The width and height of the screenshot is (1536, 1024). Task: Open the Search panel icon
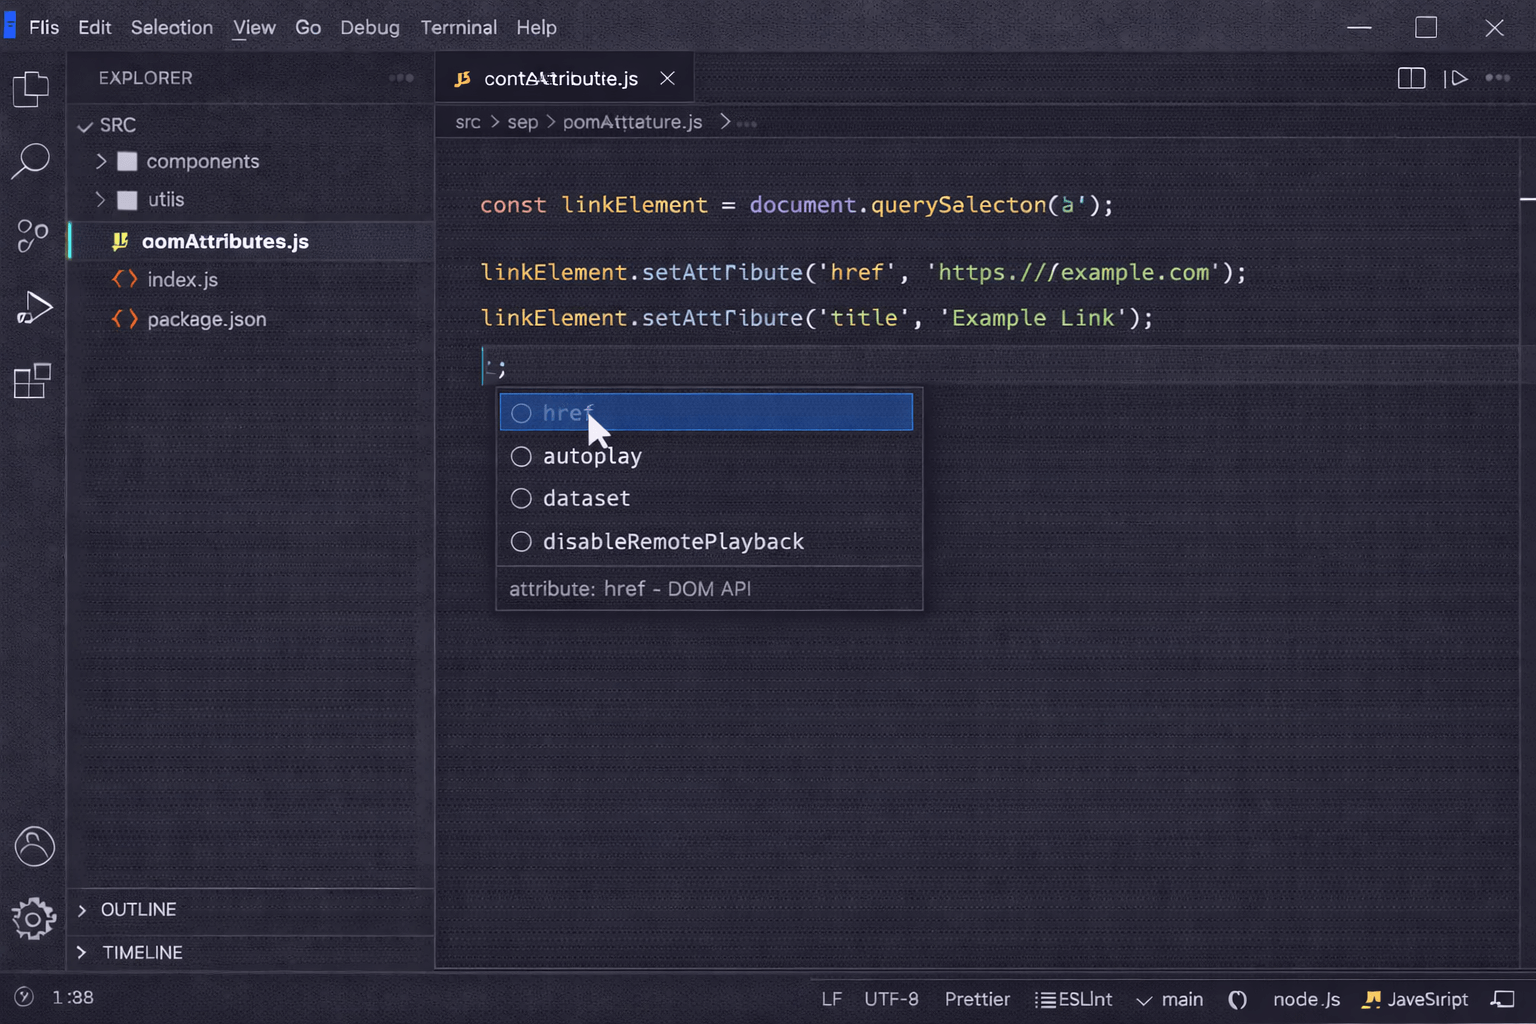pyautogui.click(x=31, y=160)
